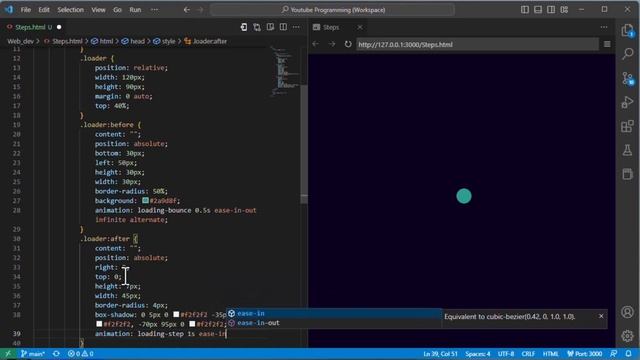Open the Go menu
The image size is (640, 360).
(117, 10)
